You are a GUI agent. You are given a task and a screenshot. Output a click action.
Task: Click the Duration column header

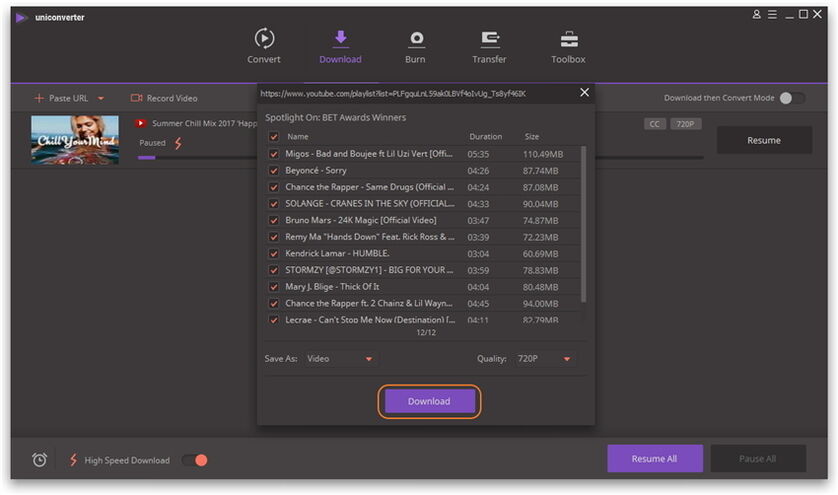coord(485,137)
